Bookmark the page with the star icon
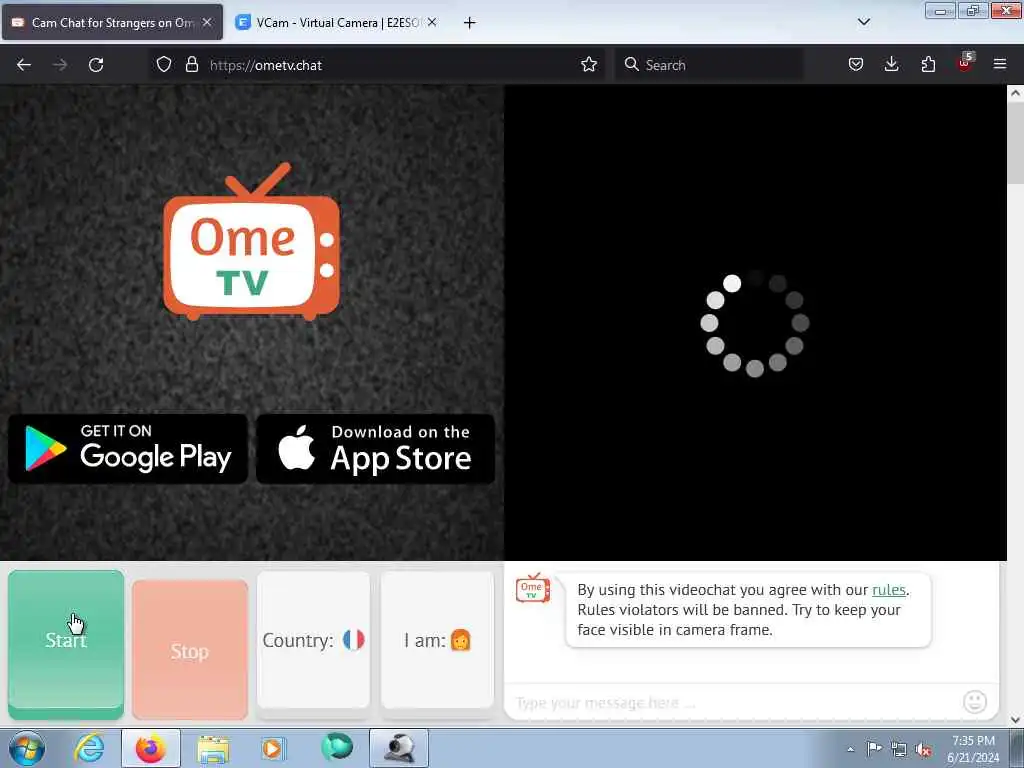 [x=589, y=65]
